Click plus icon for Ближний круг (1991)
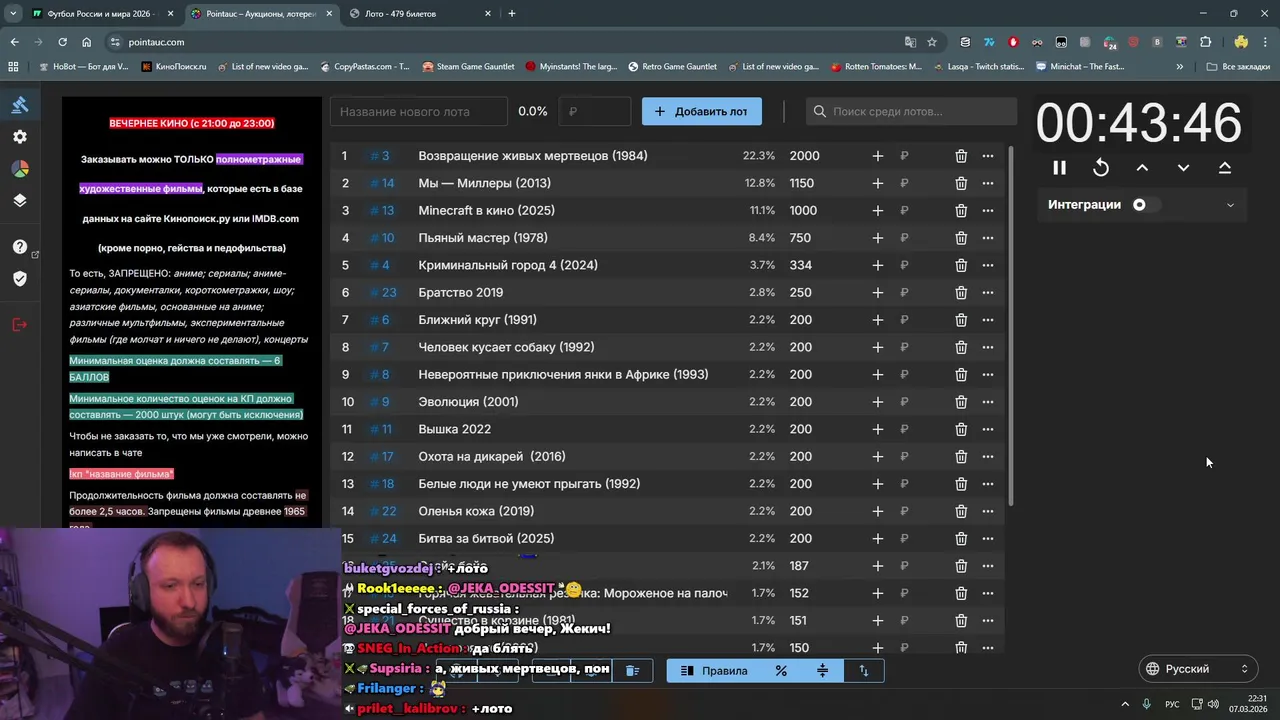Viewport: 1280px width, 720px height. click(878, 320)
